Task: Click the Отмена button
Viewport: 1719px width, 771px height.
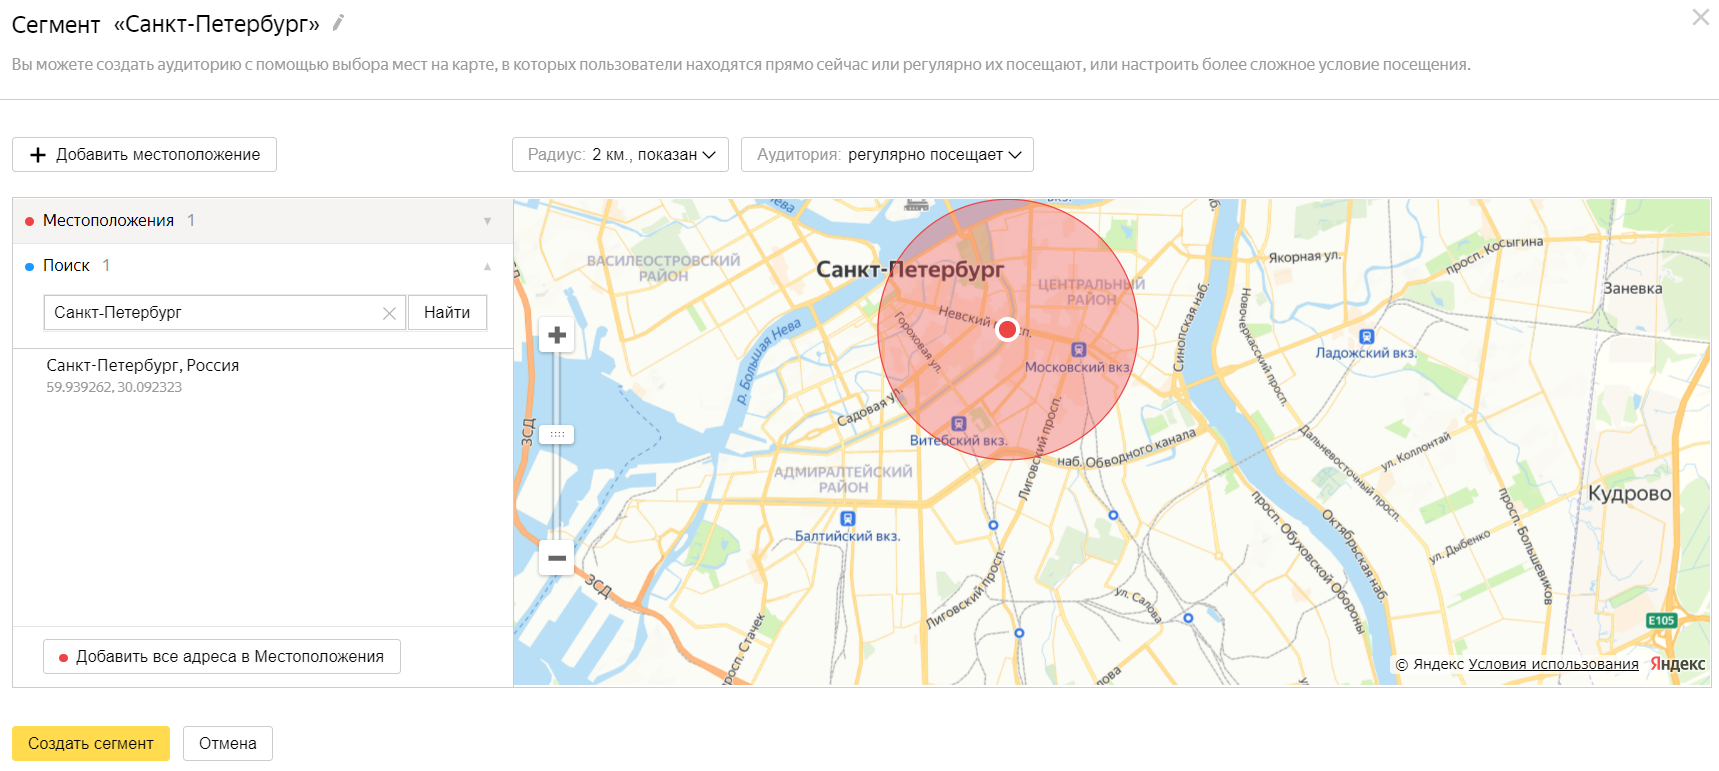Action: pyautogui.click(x=228, y=744)
